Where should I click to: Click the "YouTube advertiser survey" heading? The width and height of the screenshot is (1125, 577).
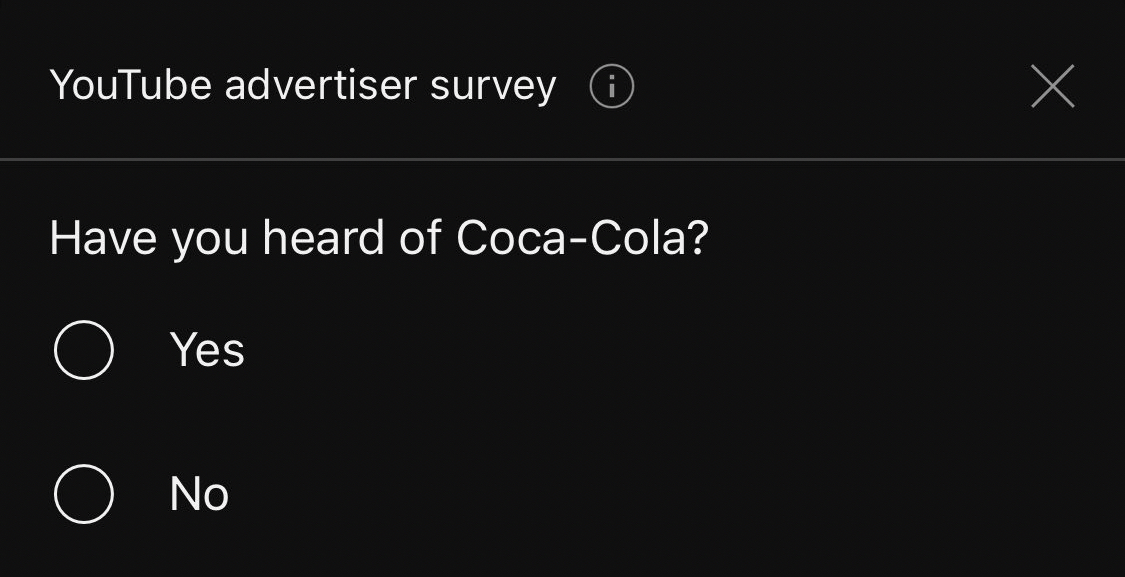(302, 86)
